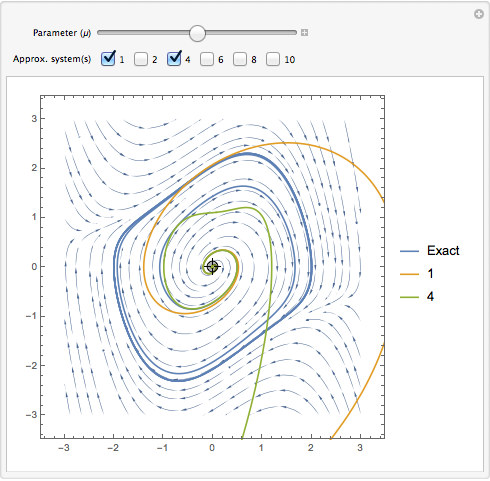Click the slider track left of the thumb
Screen dimensions: 490x481
(x=143, y=33)
